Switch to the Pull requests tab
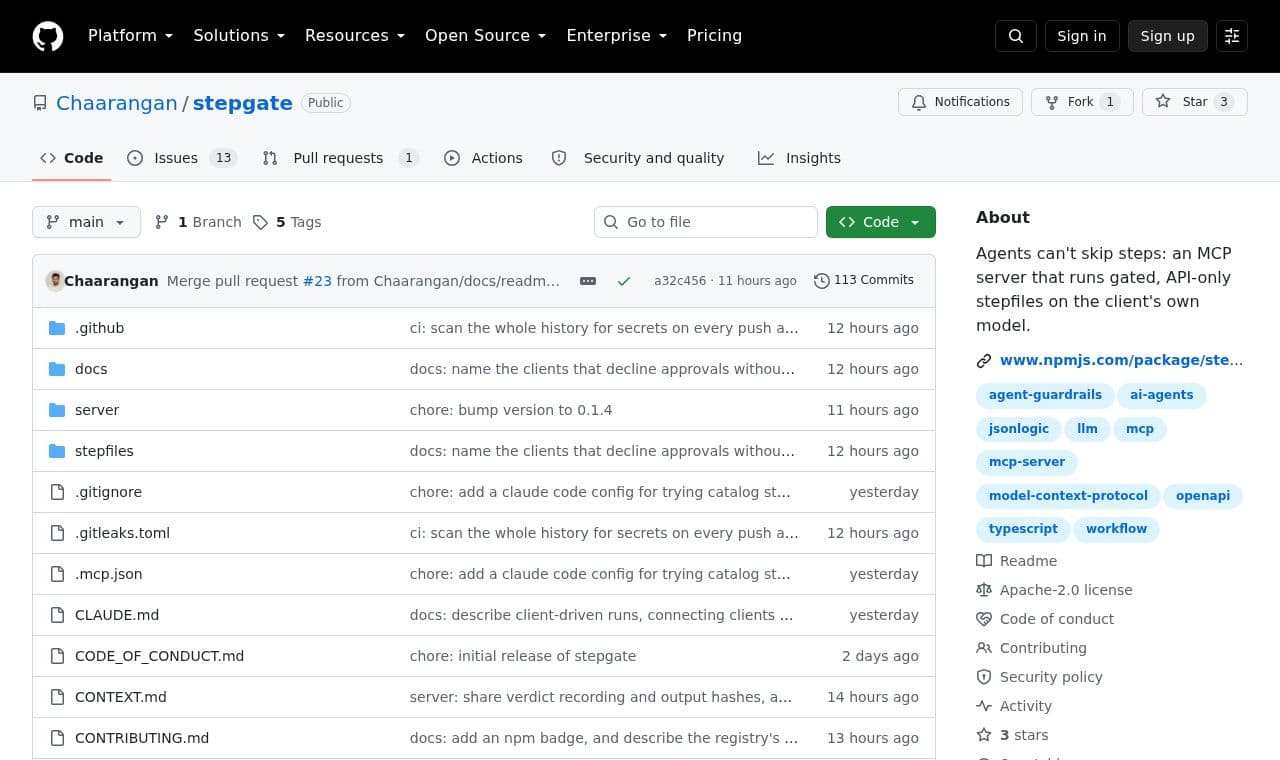Image resolution: width=1280 pixels, height=760 pixels. (x=340, y=158)
